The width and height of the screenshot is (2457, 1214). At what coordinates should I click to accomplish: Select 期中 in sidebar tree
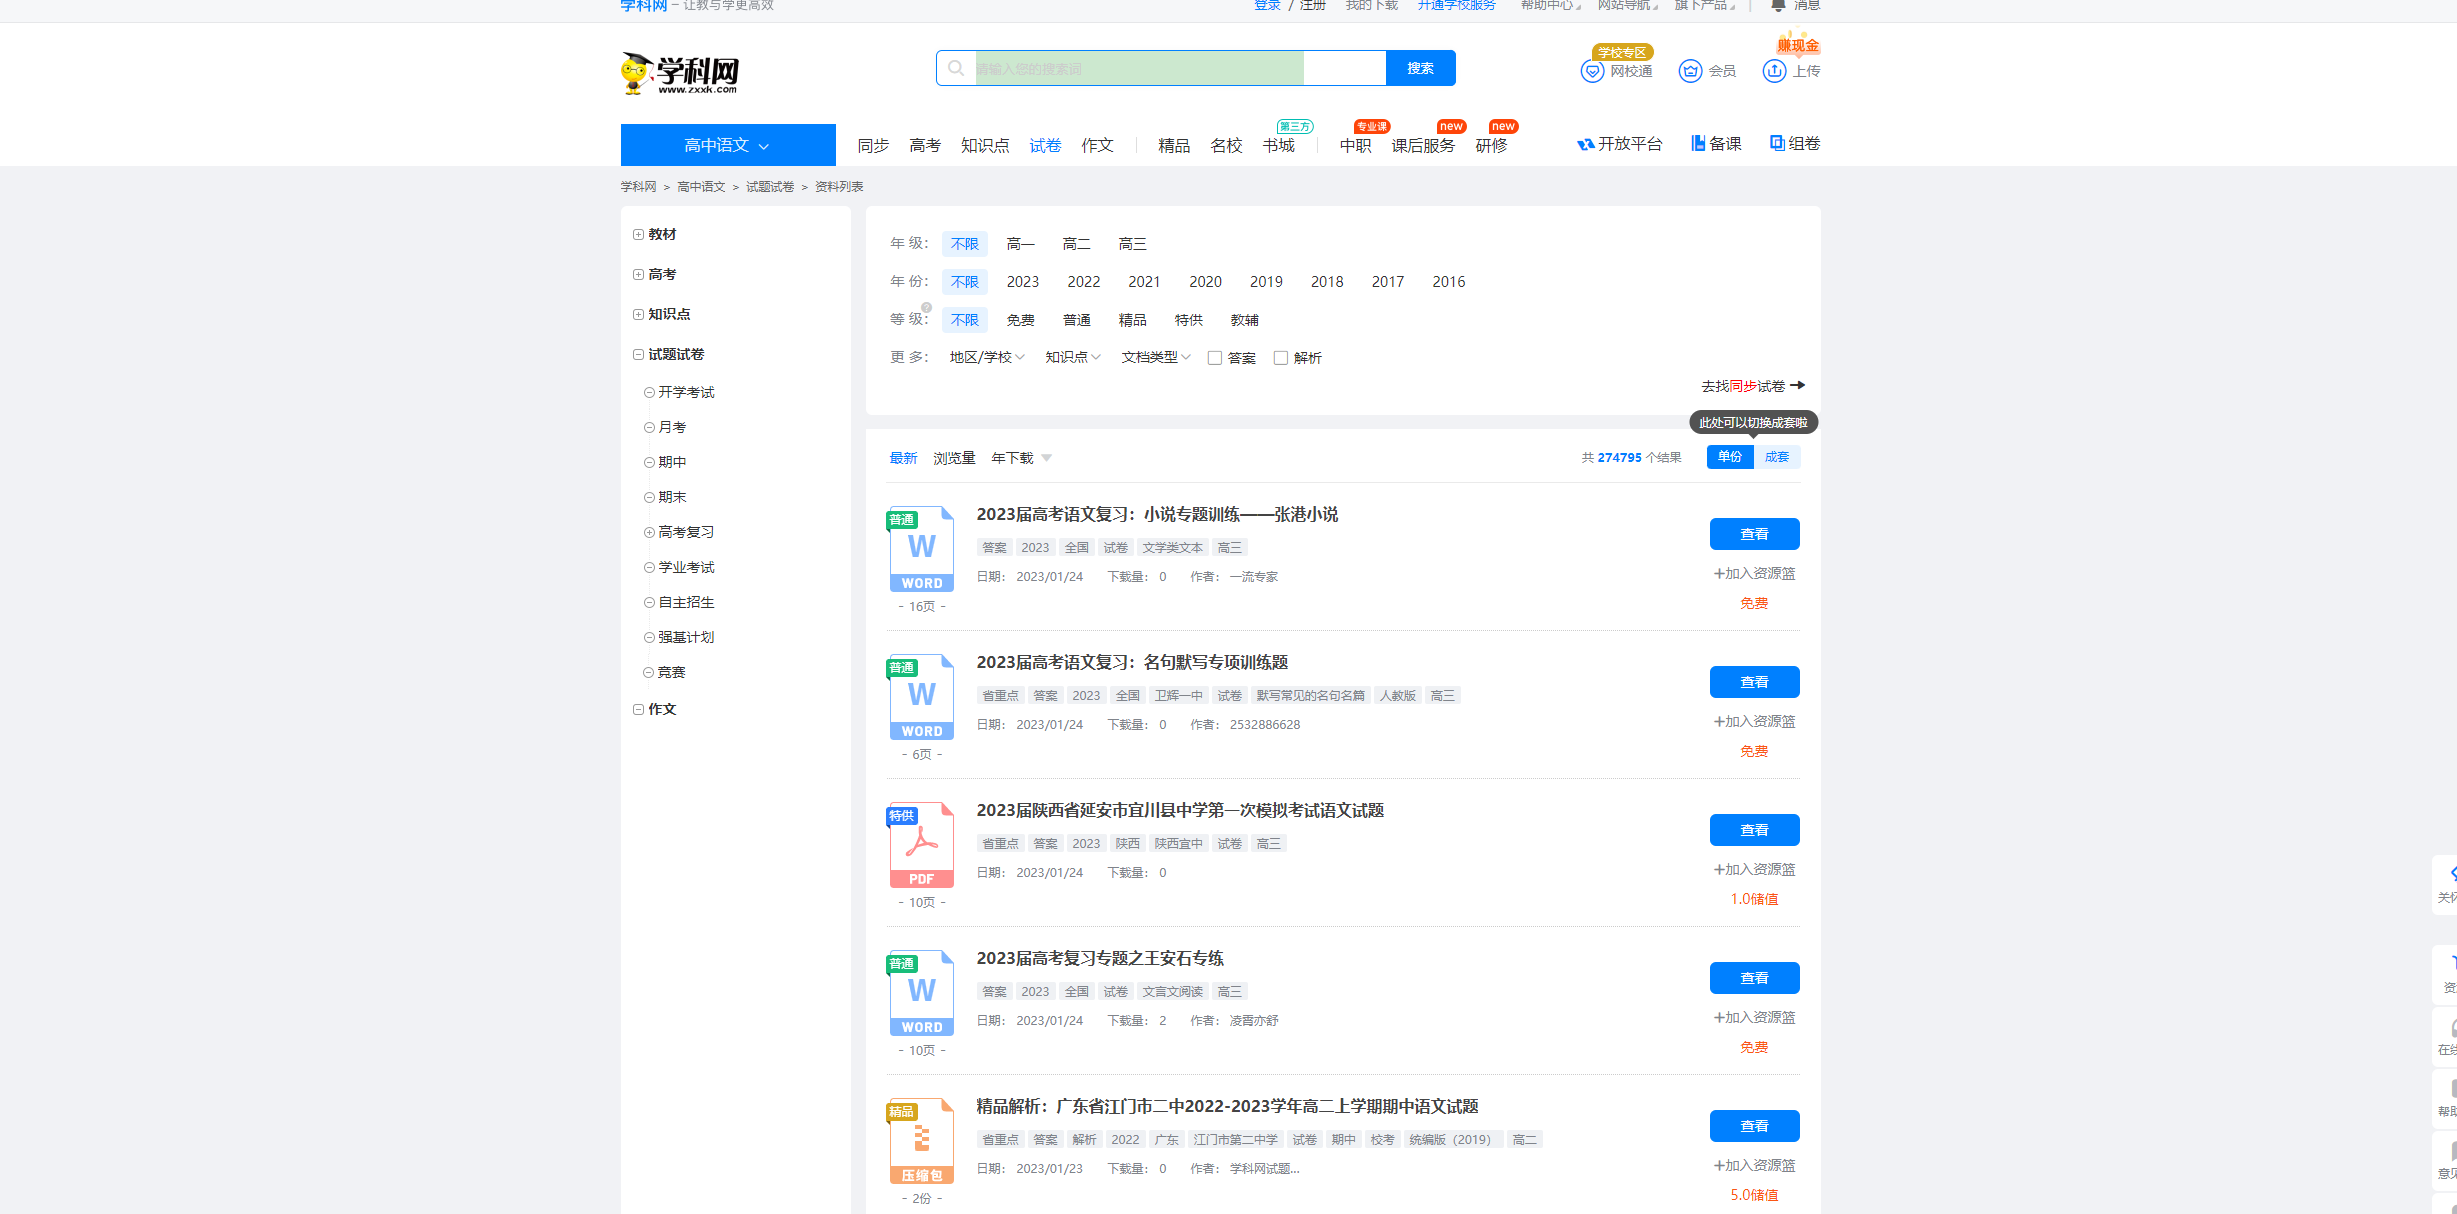point(672,462)
